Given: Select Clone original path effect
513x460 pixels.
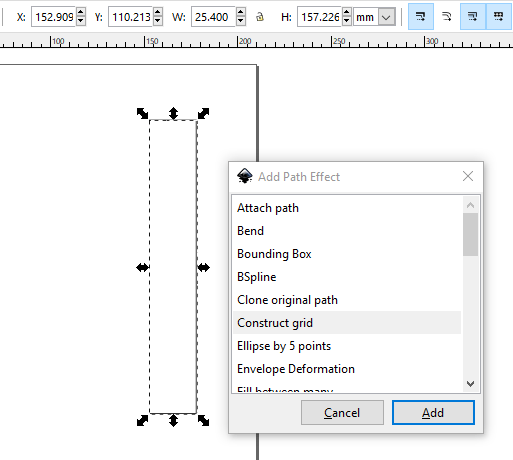Looking at the screenshot, I should (347, 300).
